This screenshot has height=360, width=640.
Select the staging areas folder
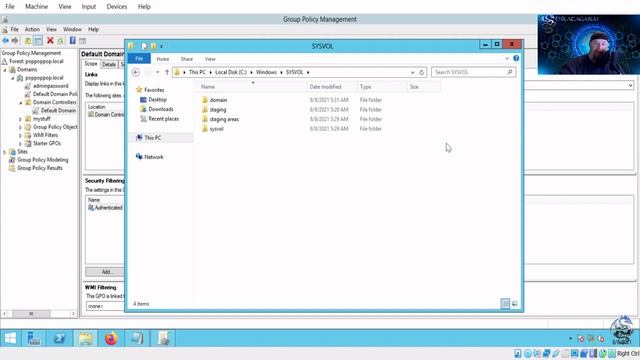tap(224, 119)
